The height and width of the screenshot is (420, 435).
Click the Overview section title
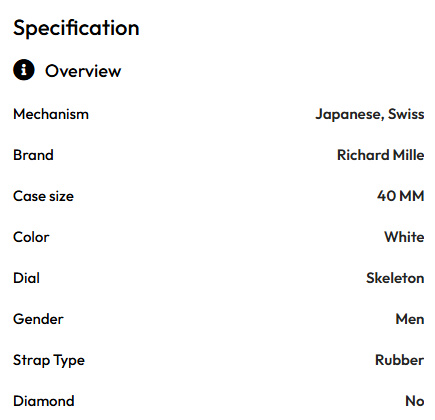click(x=83, y=71)
